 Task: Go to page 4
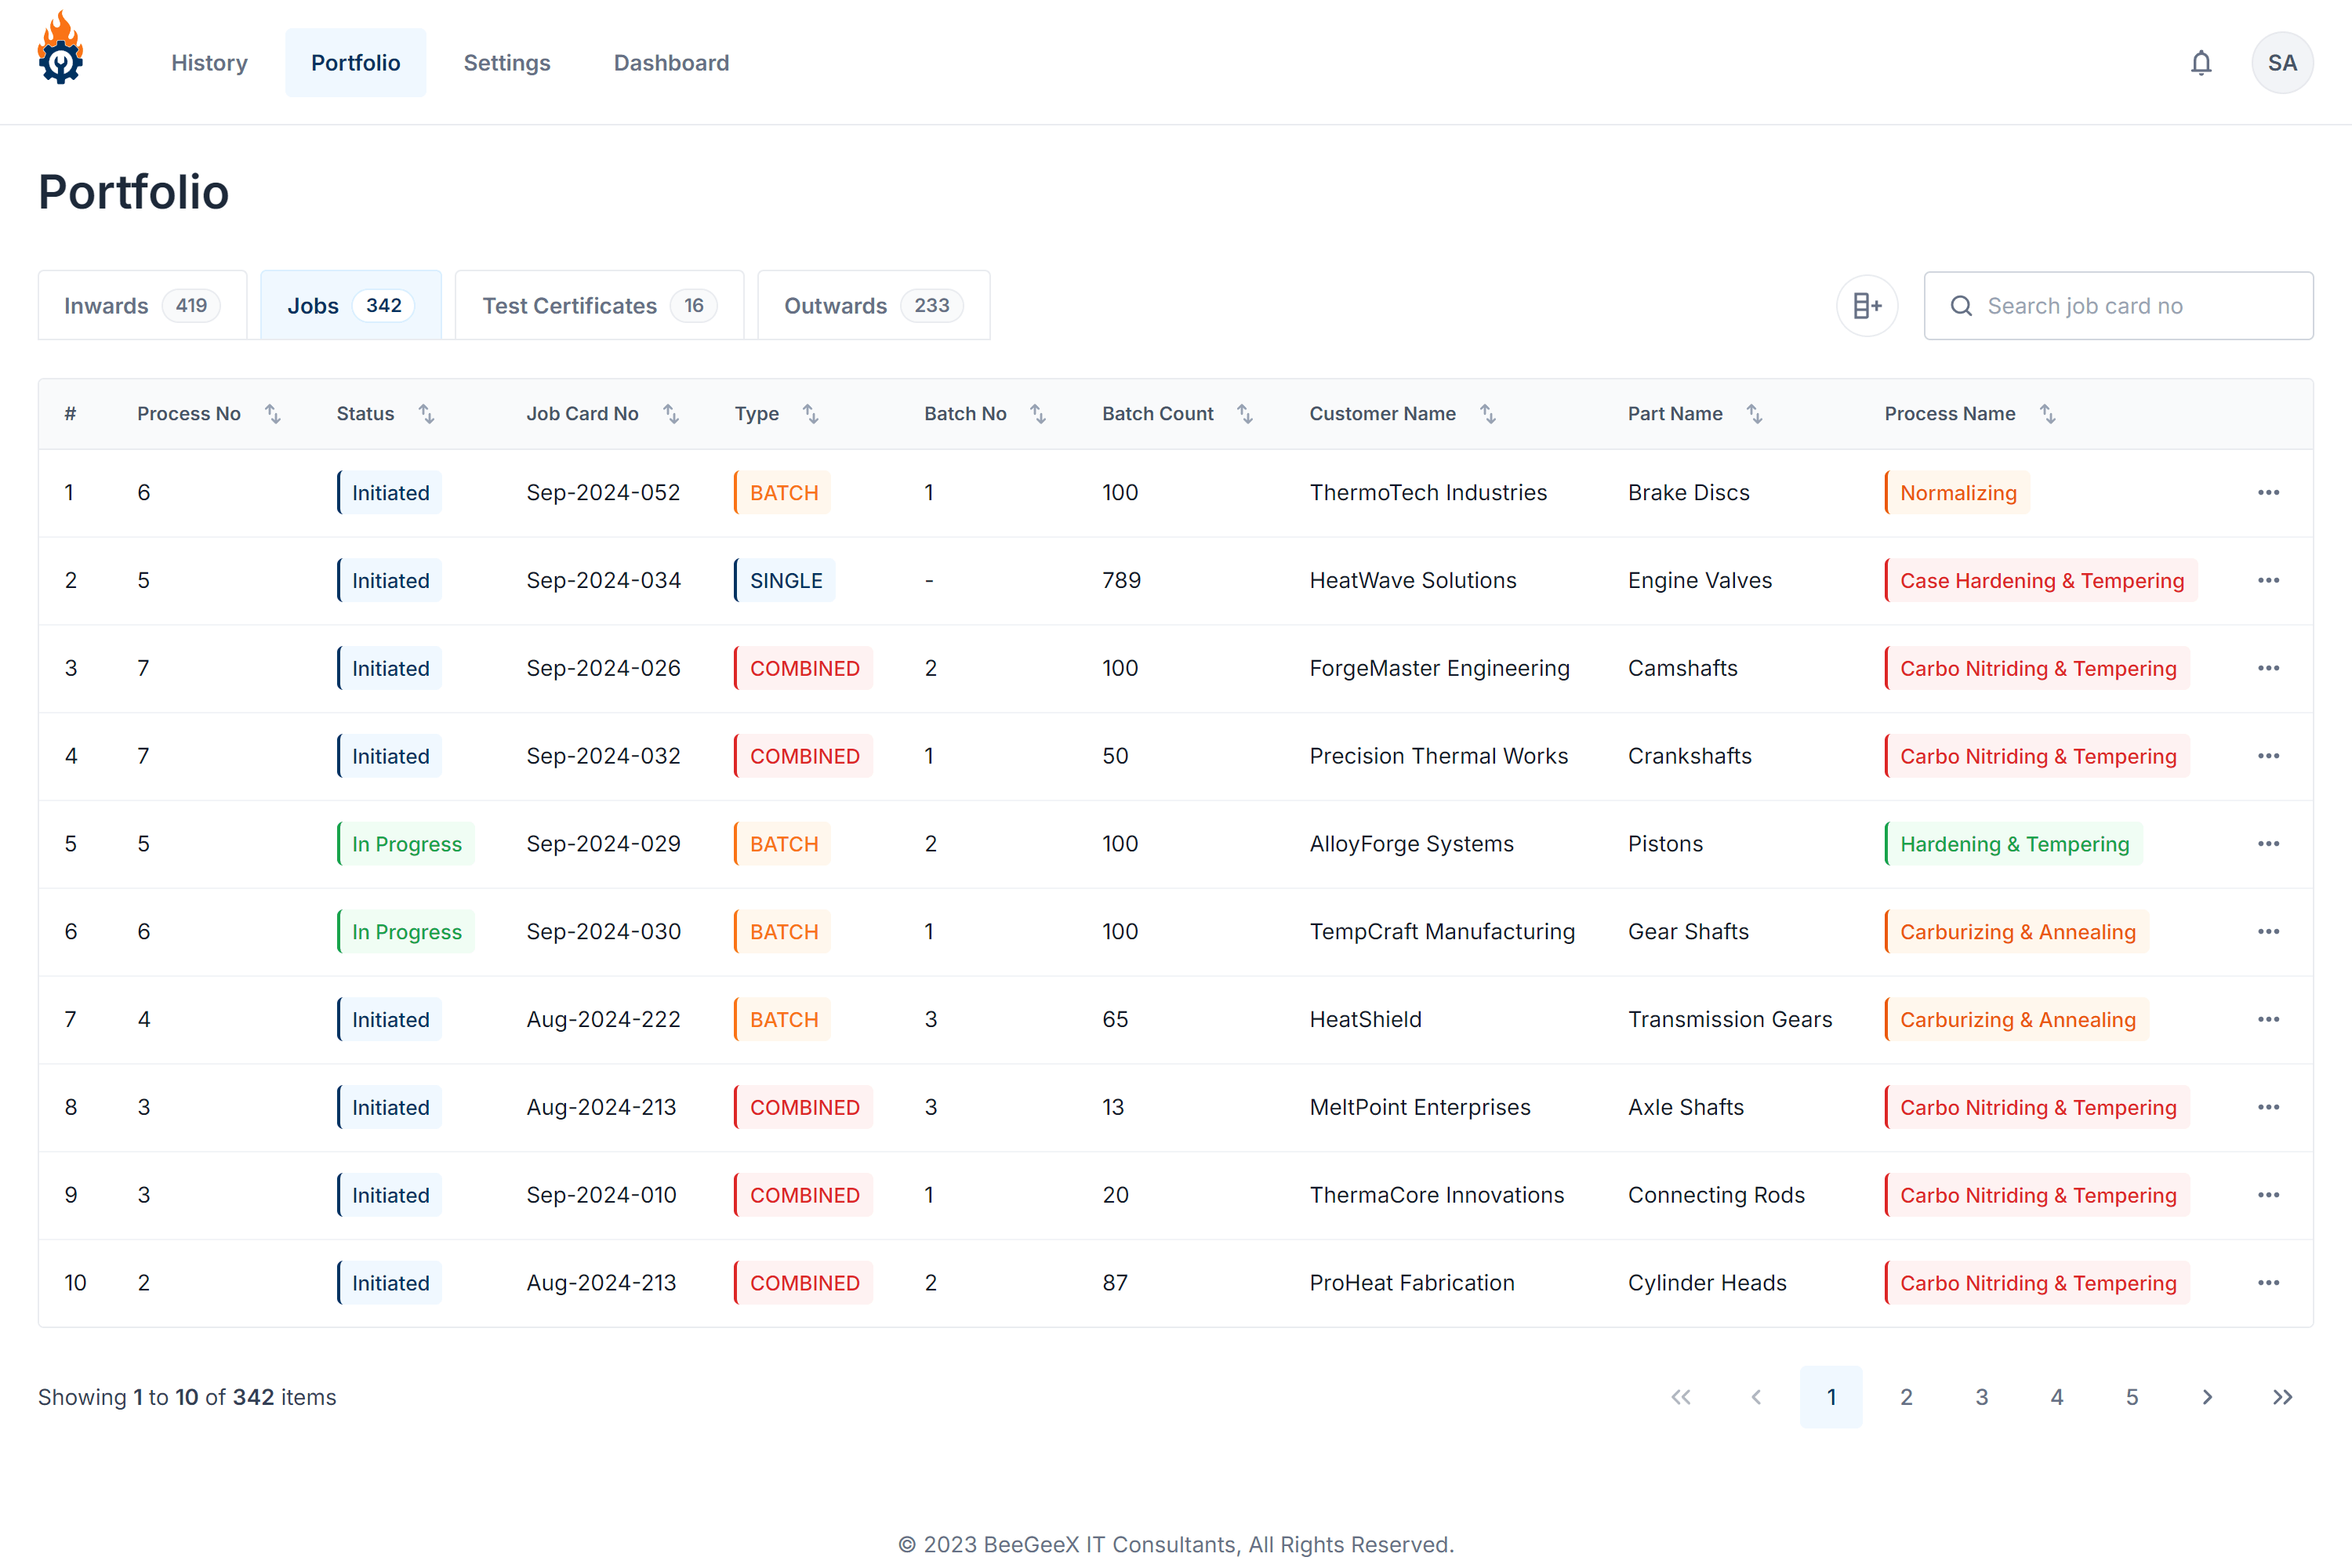(x=2057, y=1397)
